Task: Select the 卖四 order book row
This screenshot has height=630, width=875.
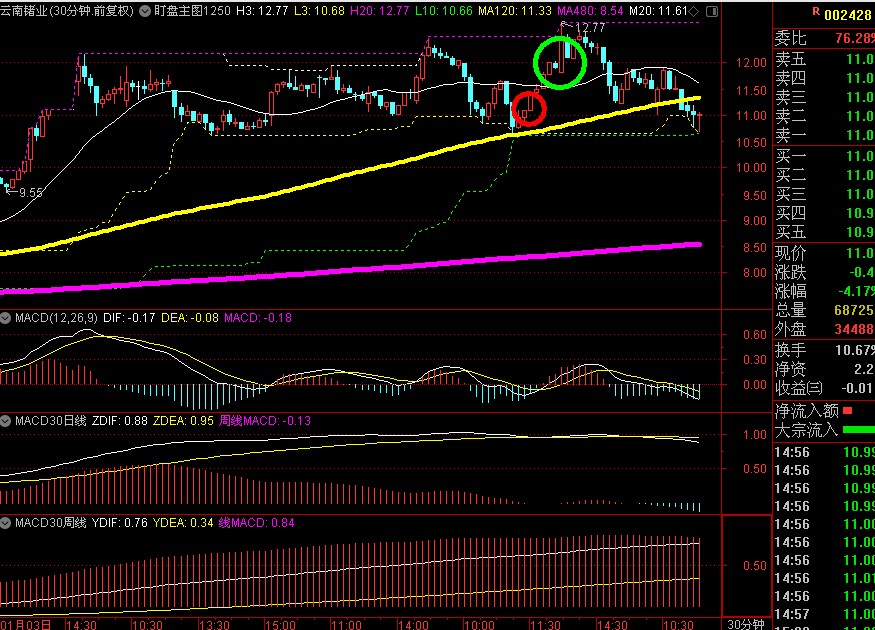Action: click(824, 78)
